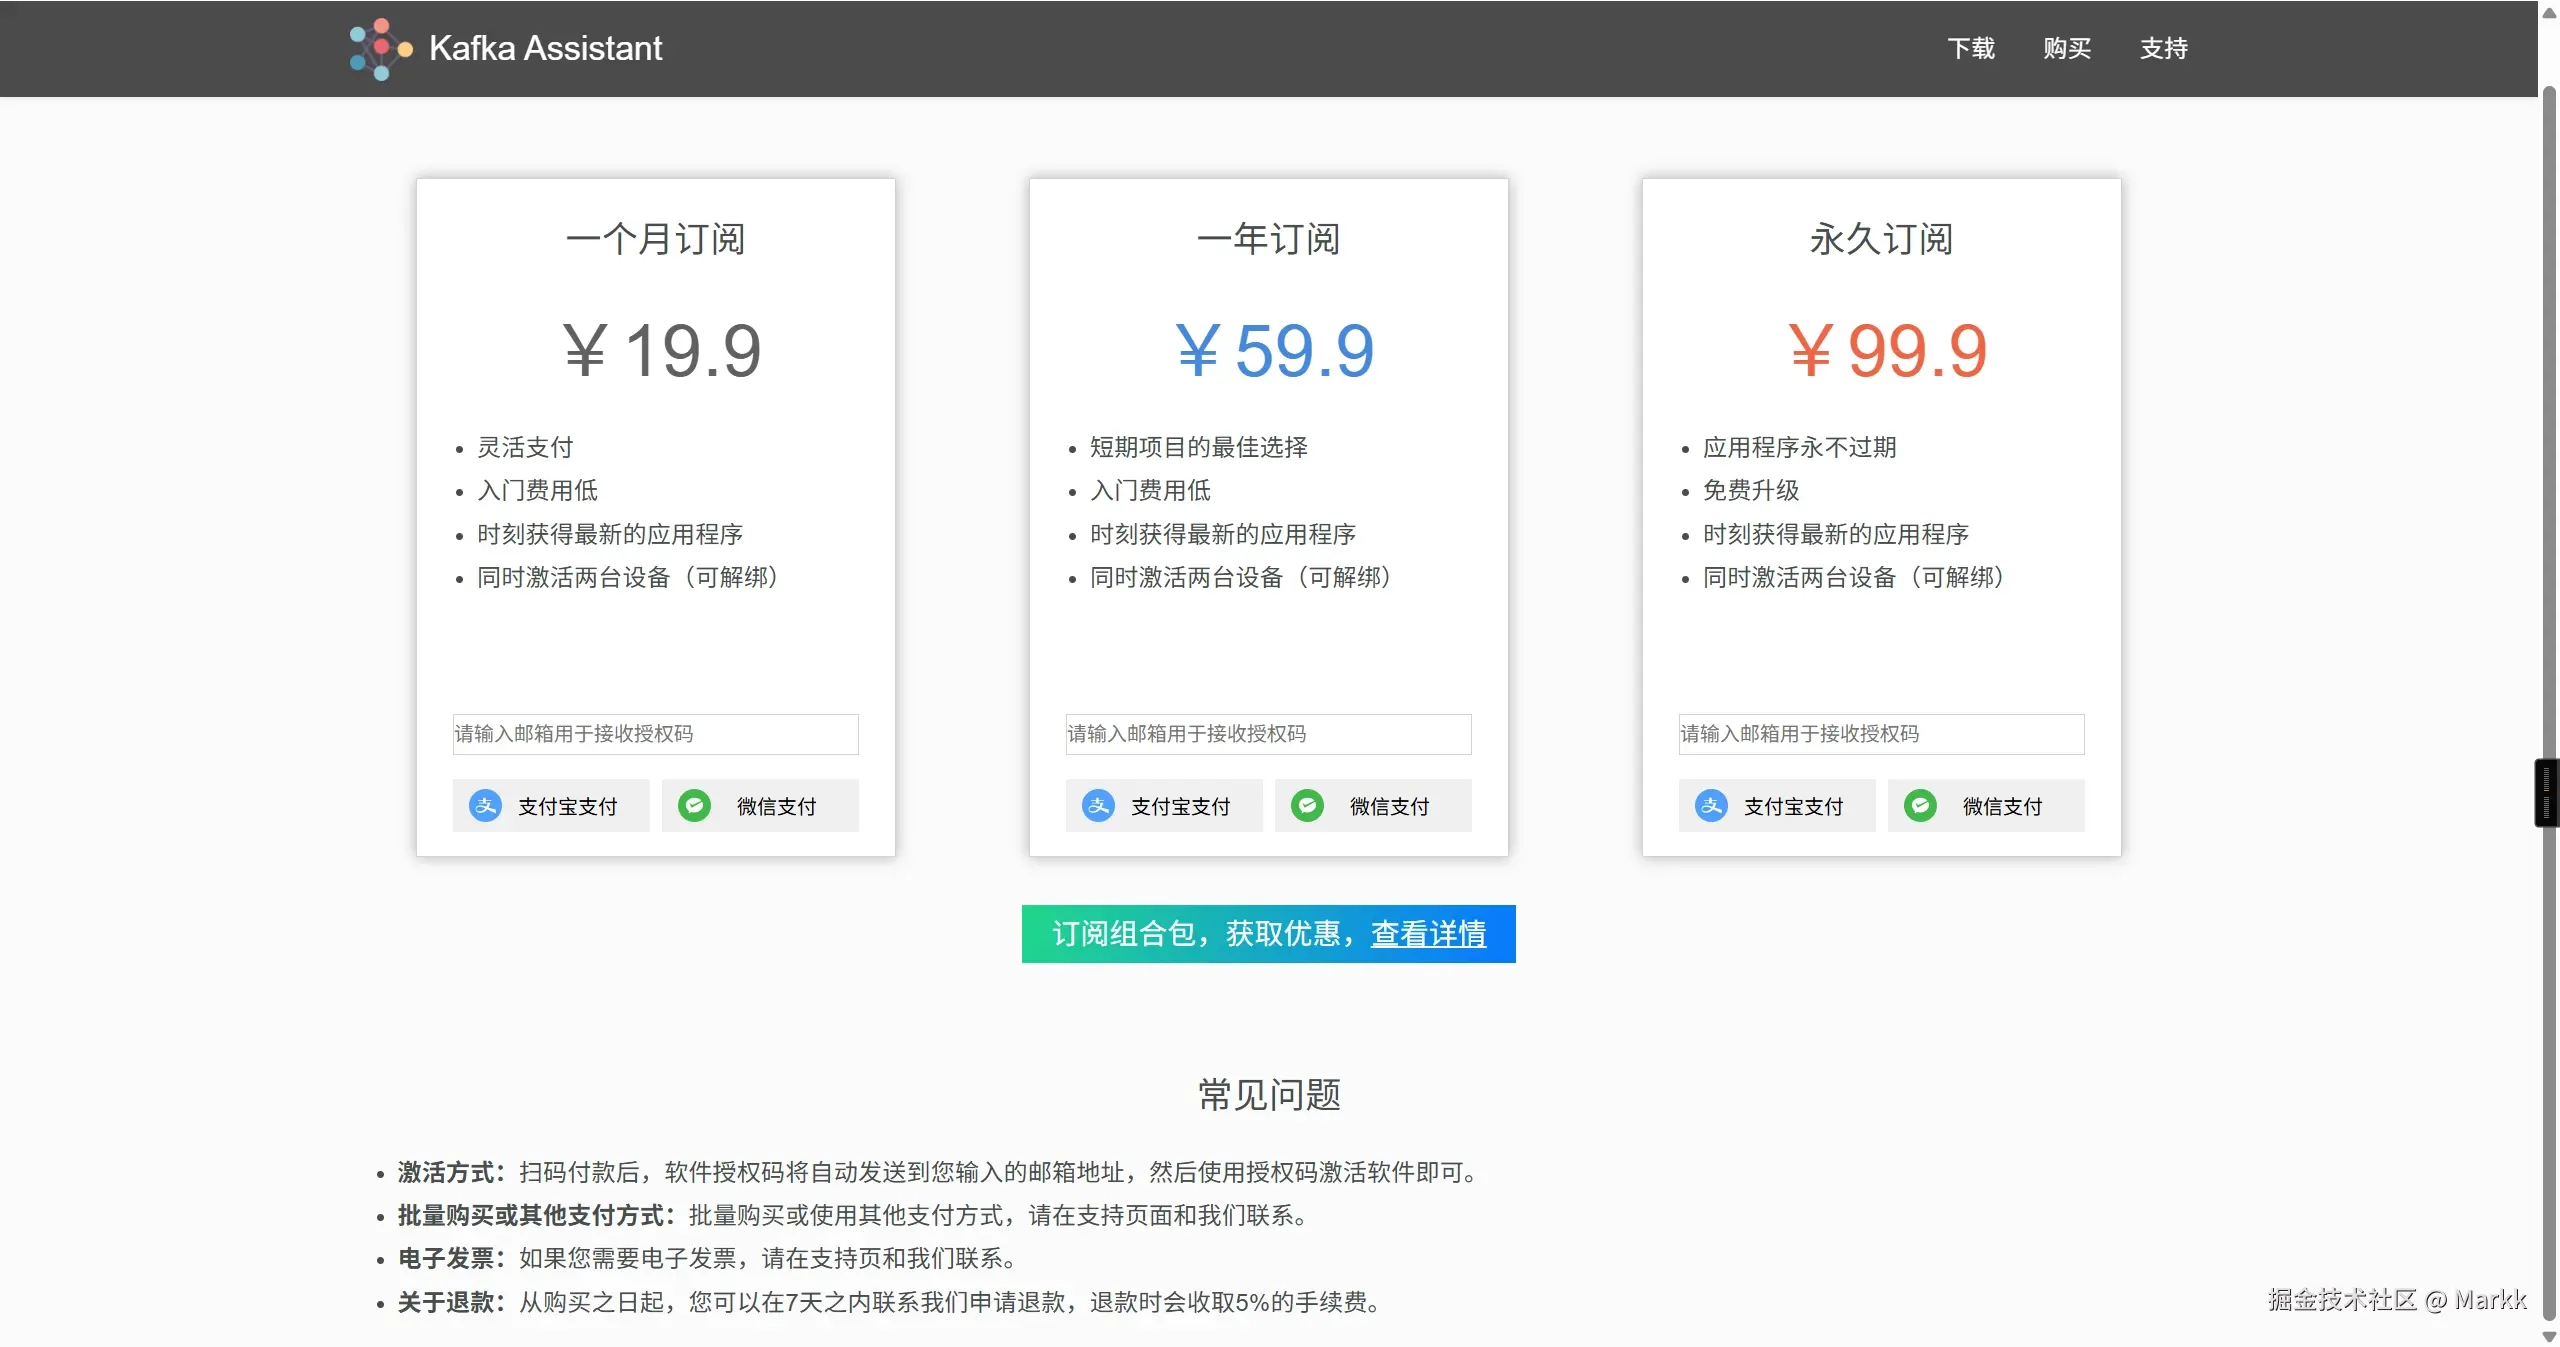Click the blue ¥59.9 price
This screenshot has width=2560, height=1347.
coord(1275,351)
